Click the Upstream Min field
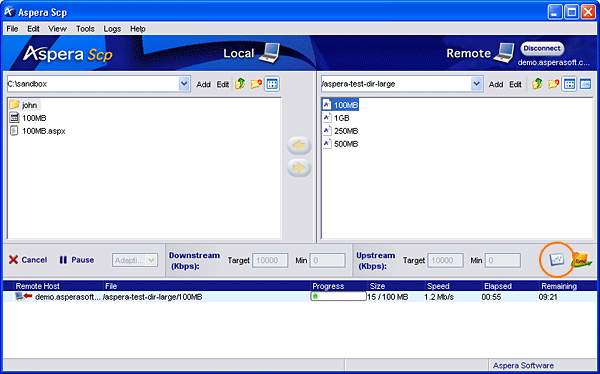Image resolution: width=600 pixels, height=374 pixels. 502,260
